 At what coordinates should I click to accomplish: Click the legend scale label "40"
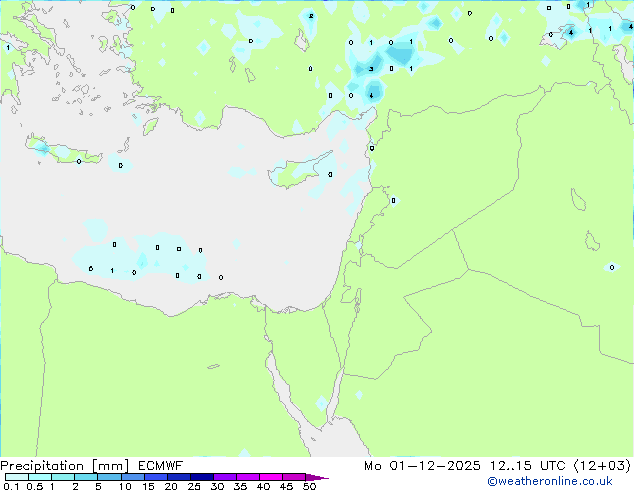(264, 486)
